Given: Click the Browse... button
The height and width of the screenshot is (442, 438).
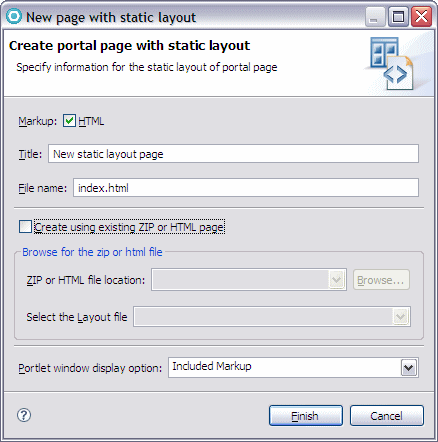Looking at the screenshot, I should (x=381, y=280).
